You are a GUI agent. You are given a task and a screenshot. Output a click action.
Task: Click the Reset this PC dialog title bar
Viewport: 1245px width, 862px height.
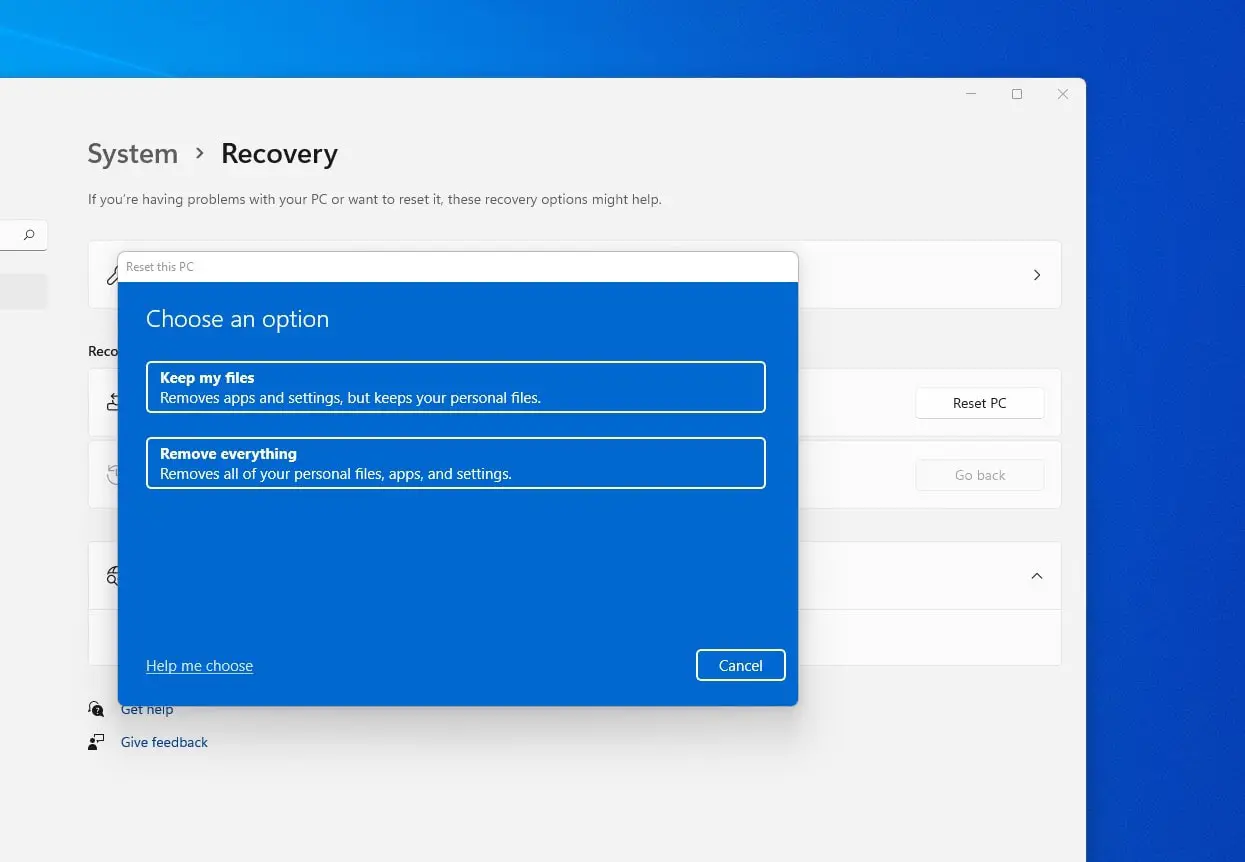(456, 266)
